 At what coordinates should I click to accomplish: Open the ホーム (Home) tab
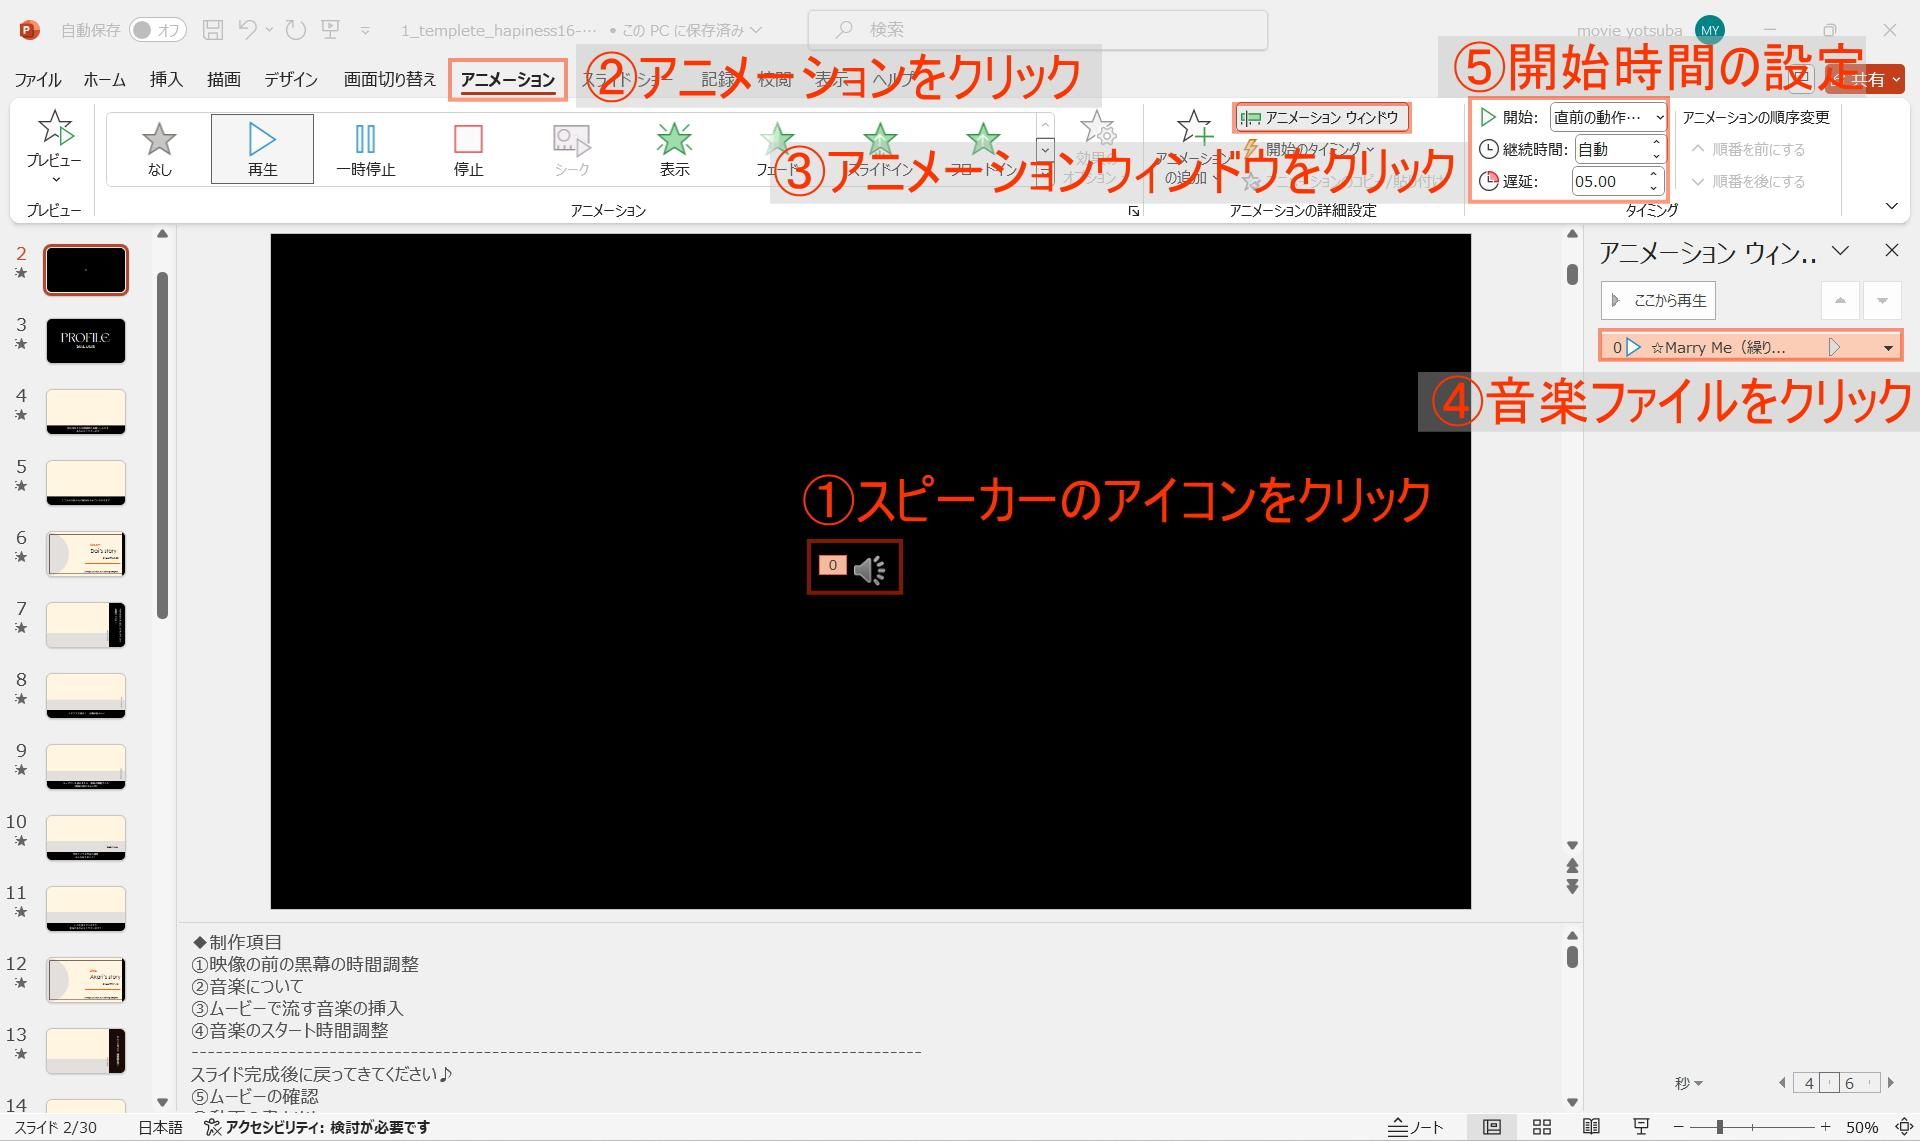tap(104, 80)
